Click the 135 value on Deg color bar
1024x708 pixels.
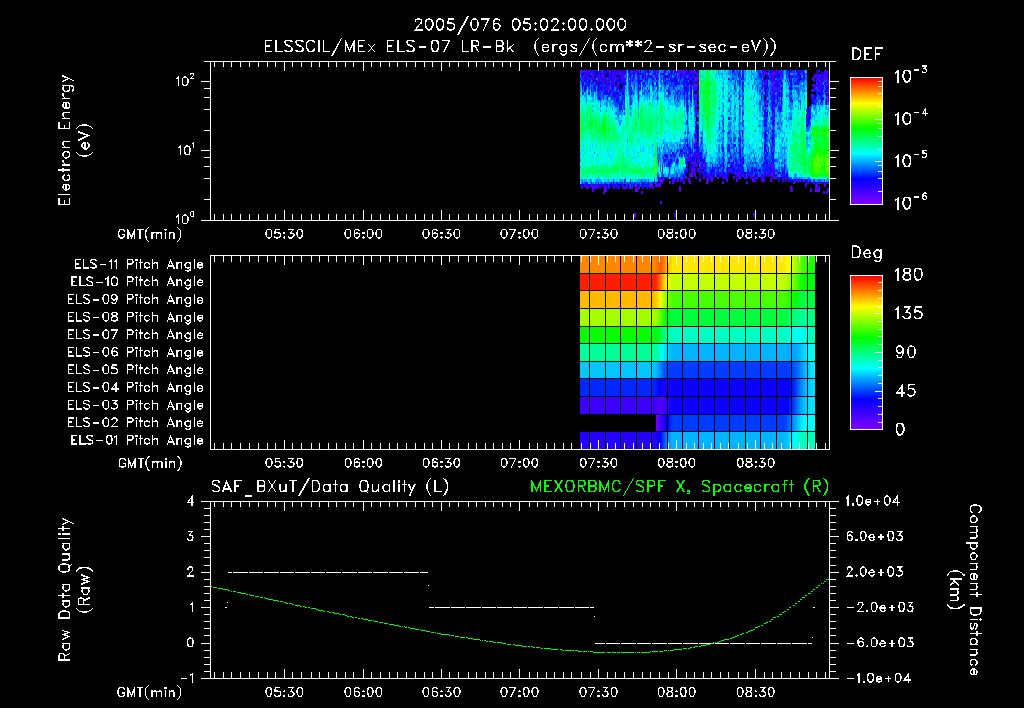tap(908, 314)
